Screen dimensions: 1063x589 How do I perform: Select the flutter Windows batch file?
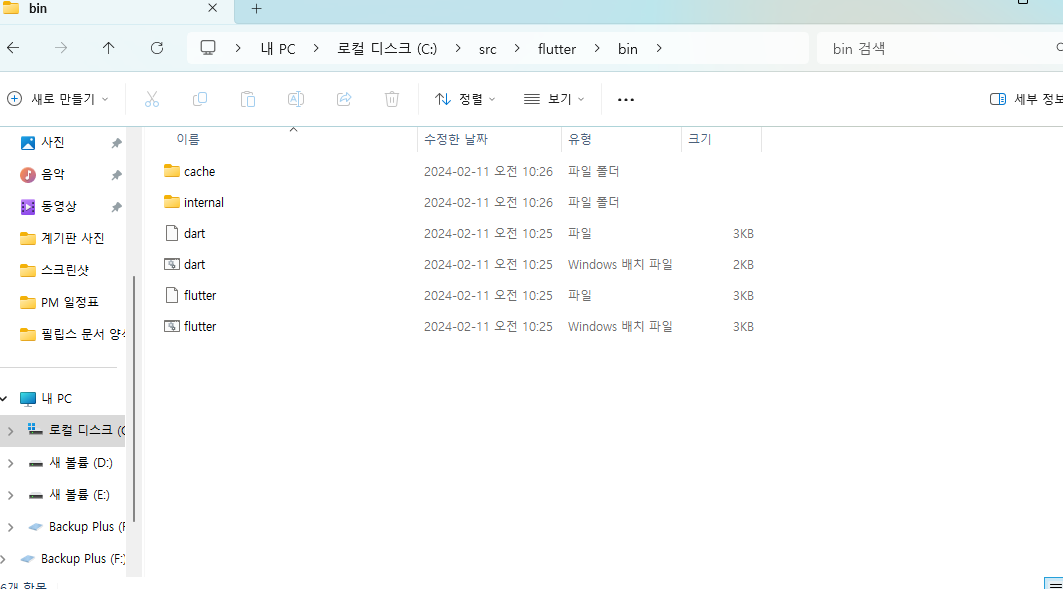coord(199,327)
